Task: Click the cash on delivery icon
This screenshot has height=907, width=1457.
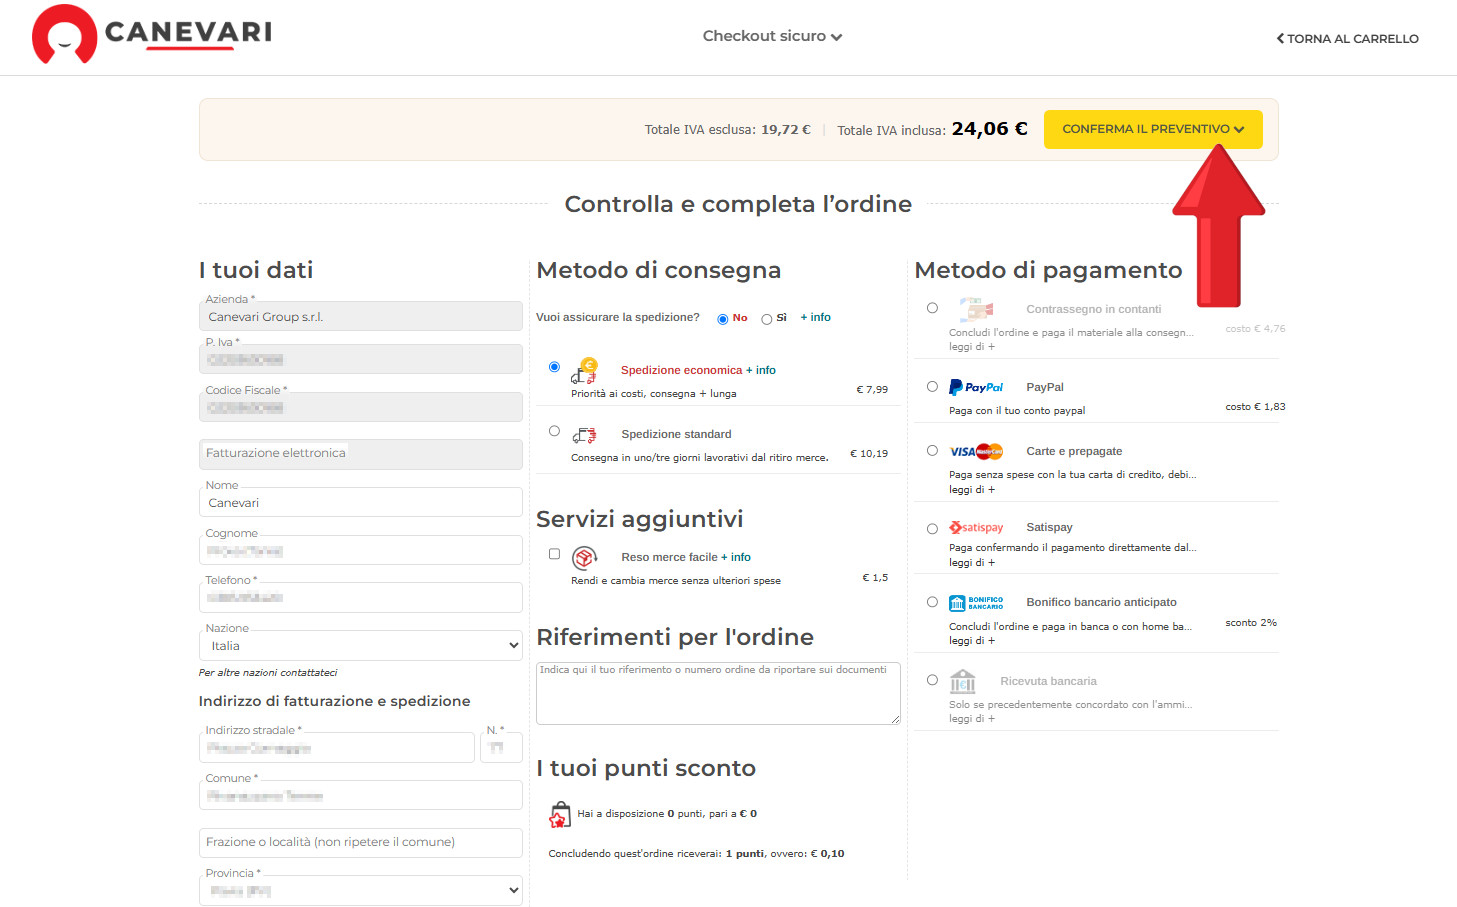Action: click(976, 309)
